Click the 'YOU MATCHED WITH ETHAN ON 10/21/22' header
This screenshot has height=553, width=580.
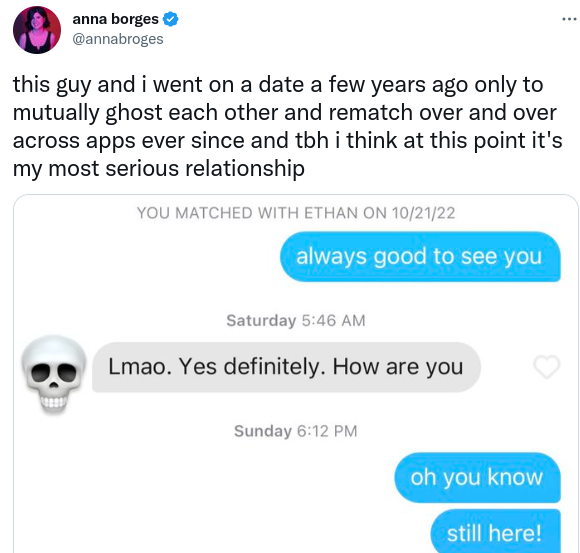tap(296, 213)
